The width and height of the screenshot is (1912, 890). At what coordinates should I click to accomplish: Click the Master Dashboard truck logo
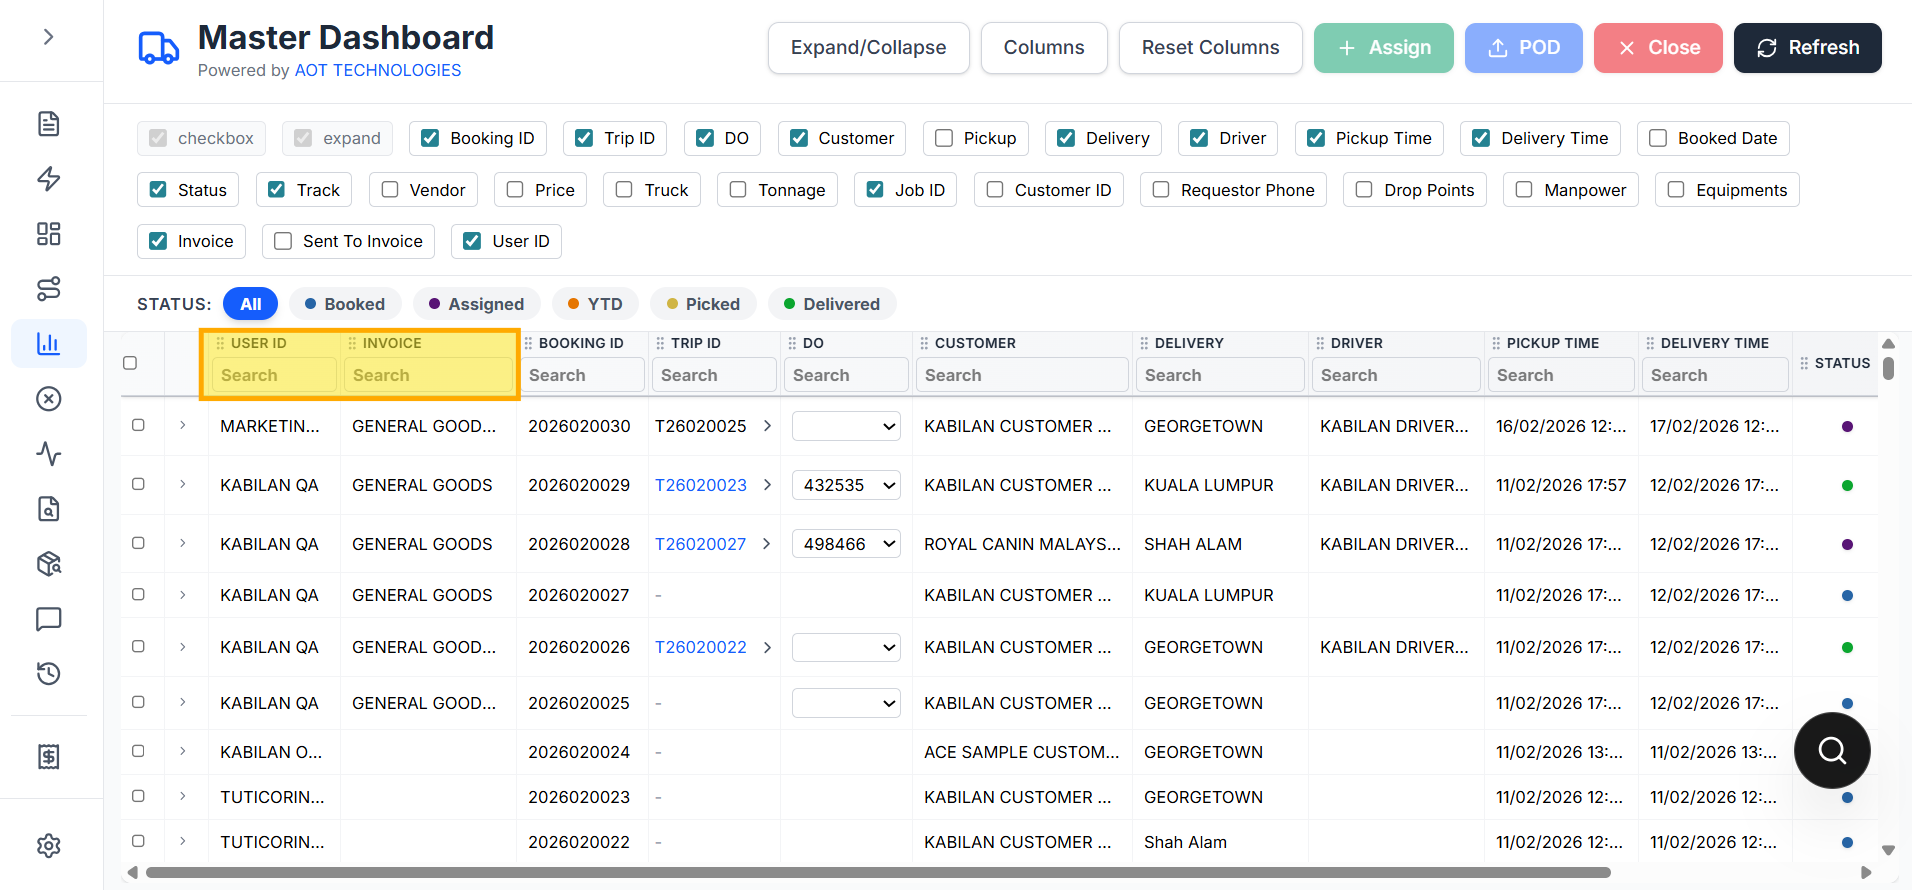[158, 48]
